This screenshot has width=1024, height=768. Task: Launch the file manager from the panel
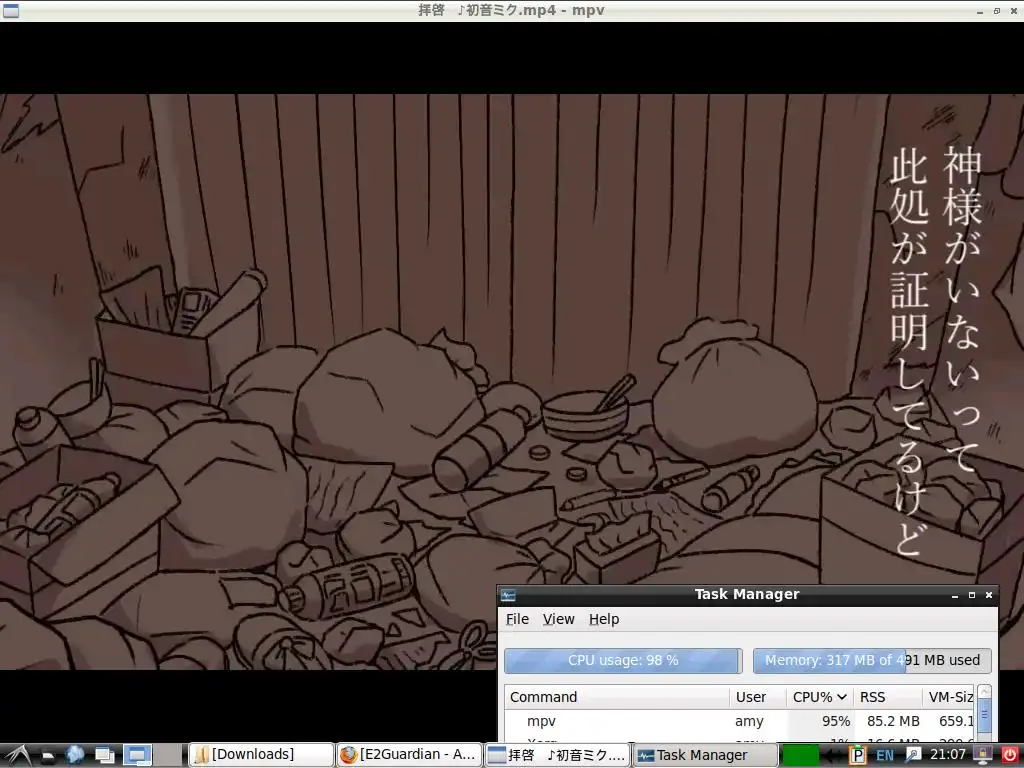48,756
